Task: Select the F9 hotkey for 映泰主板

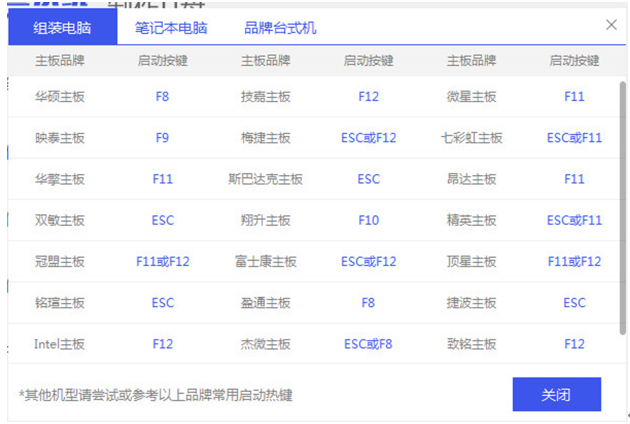Action: click(162, 138)
